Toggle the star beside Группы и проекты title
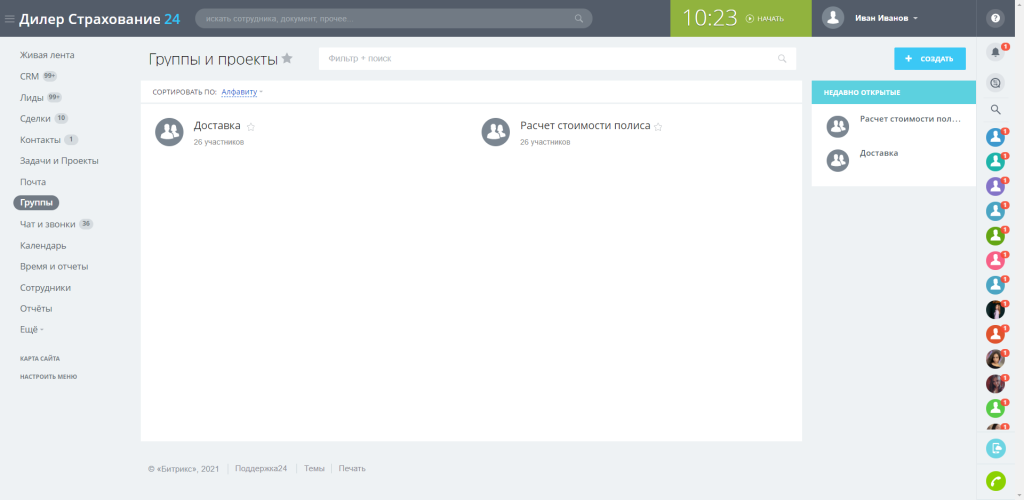The width and height of the screenshot is (1024, 500). 287,59
